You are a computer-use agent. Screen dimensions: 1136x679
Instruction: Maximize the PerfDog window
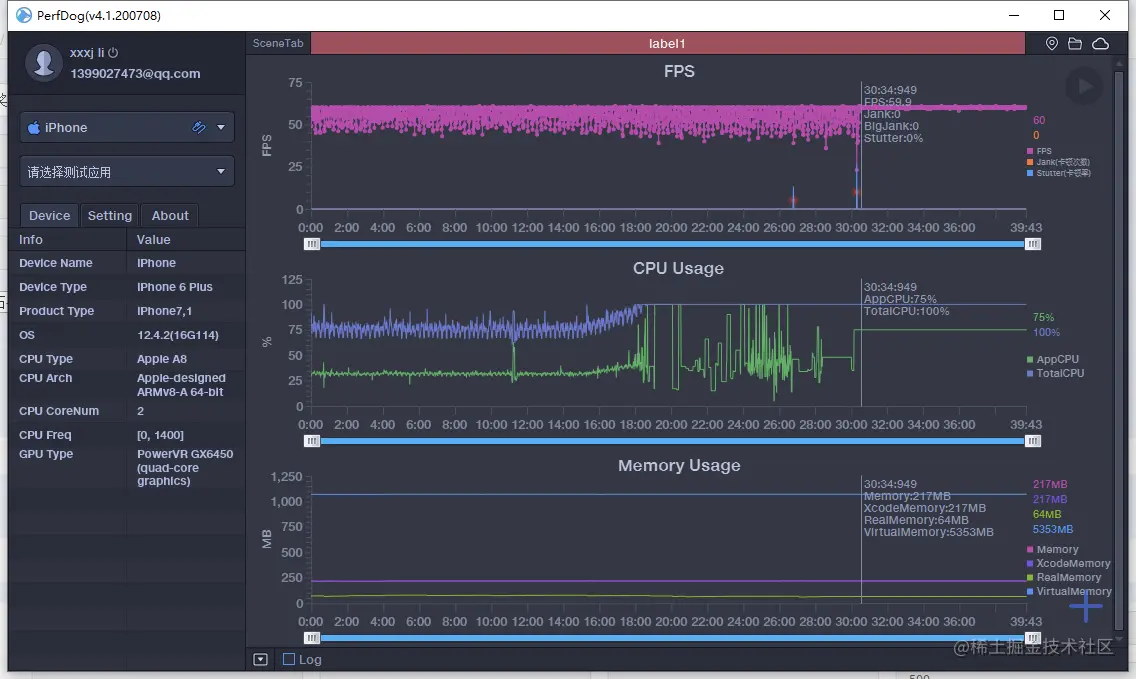pyautogui.click(x=1059, y=15)
